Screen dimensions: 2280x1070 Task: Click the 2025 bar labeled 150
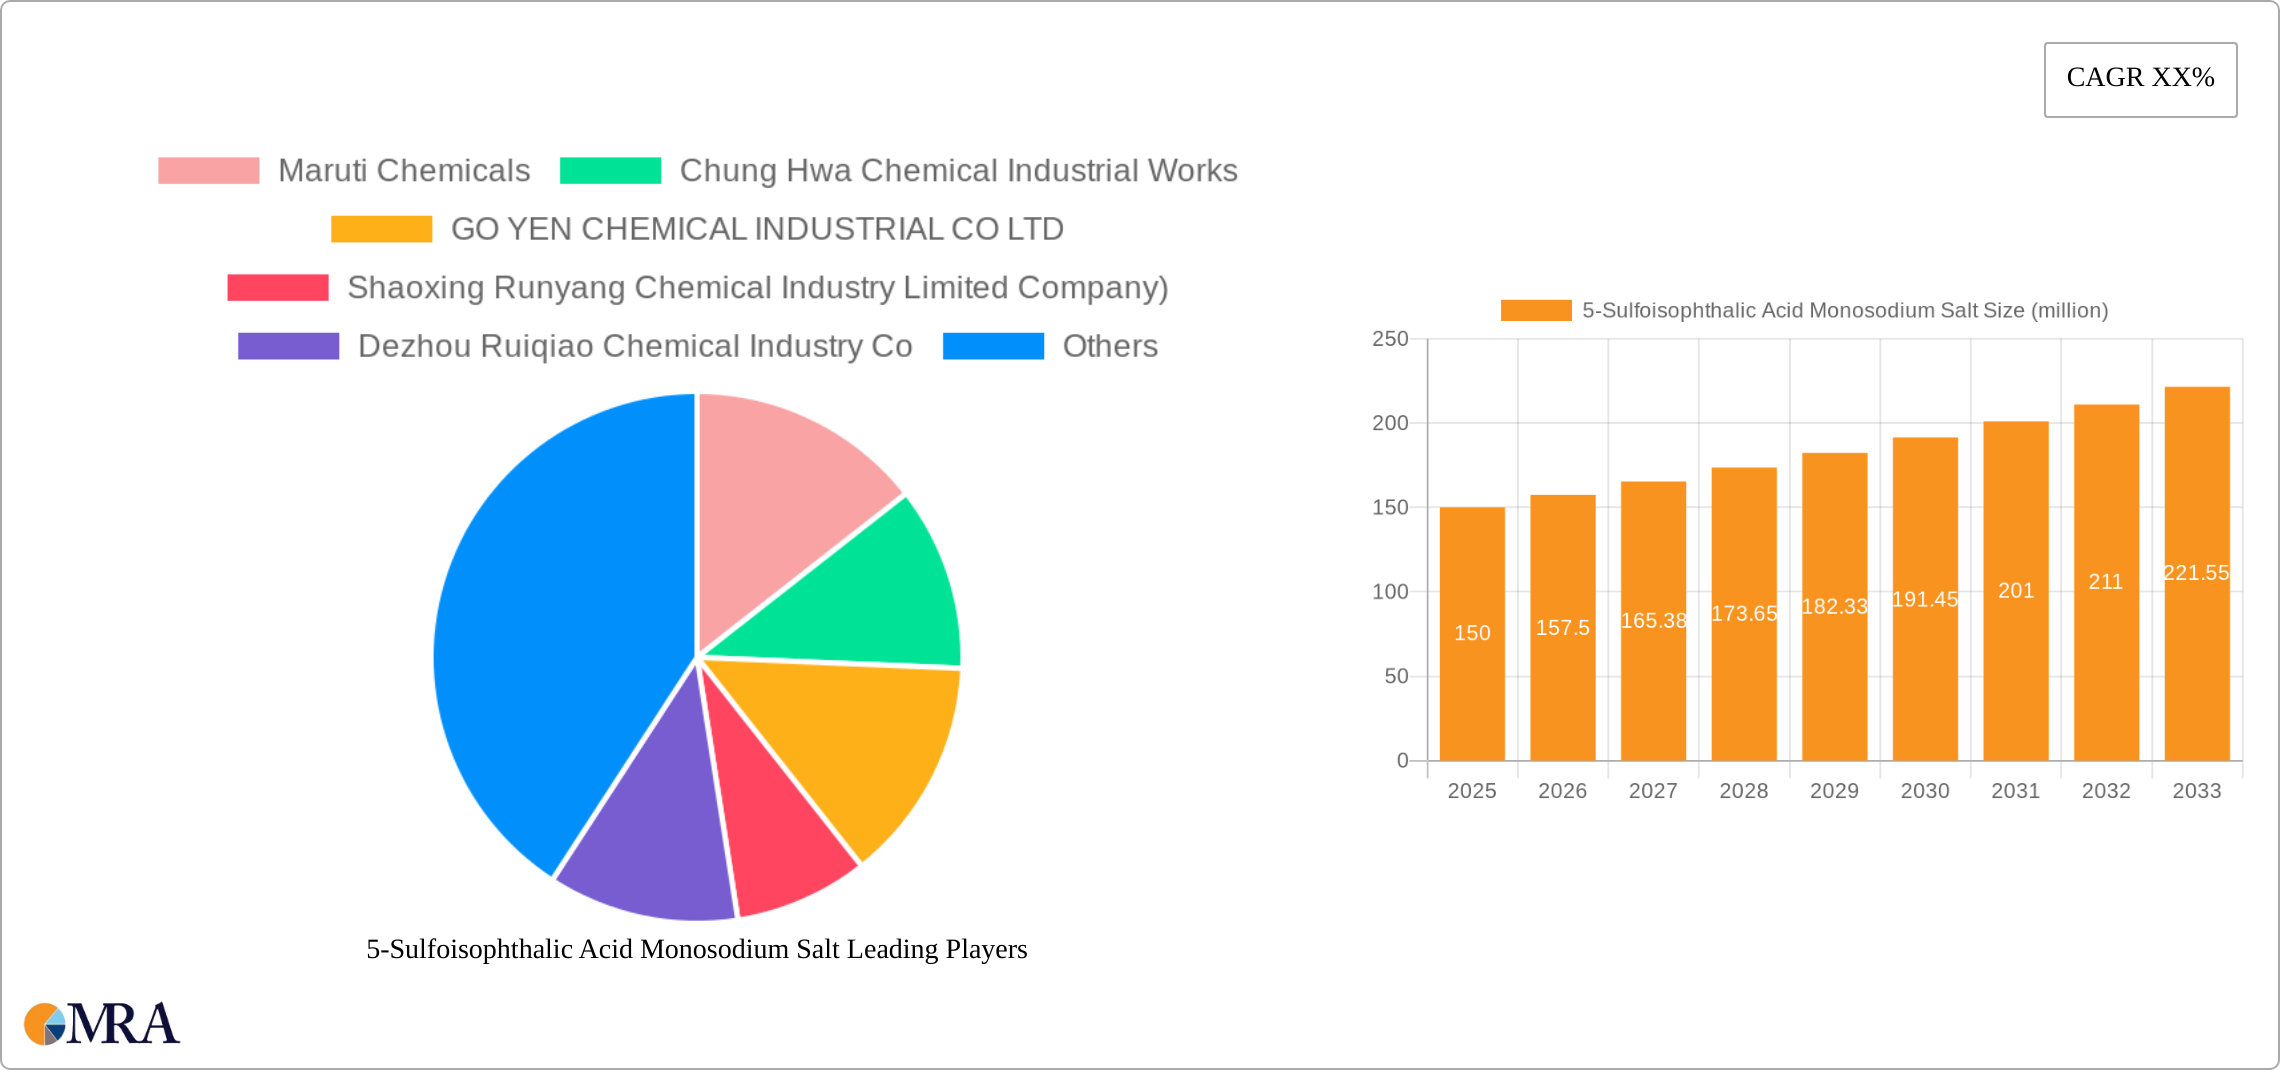(x=1472, y=634)
